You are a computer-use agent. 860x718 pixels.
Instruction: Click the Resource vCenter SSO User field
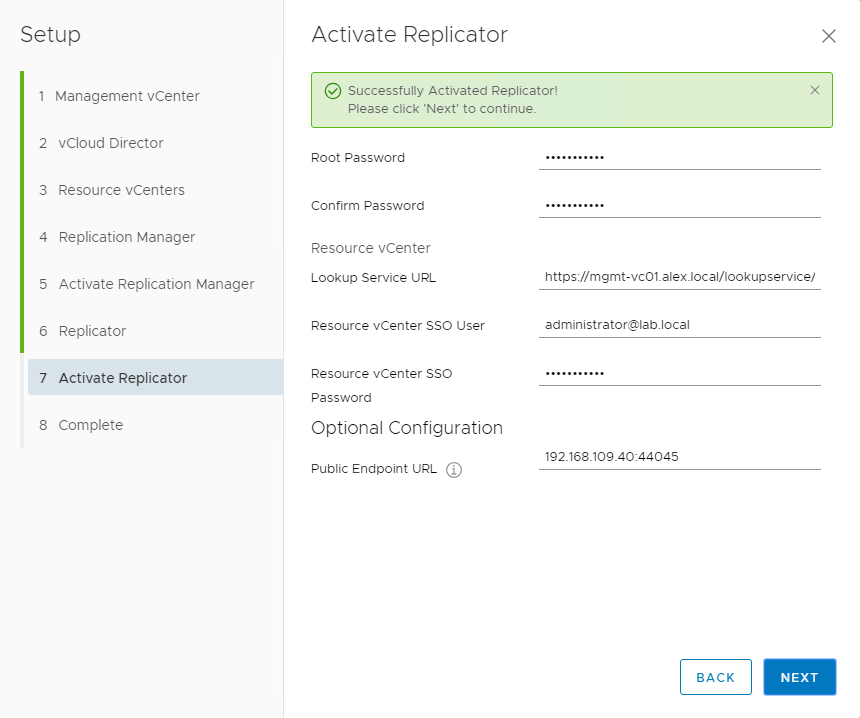(679, 325)
